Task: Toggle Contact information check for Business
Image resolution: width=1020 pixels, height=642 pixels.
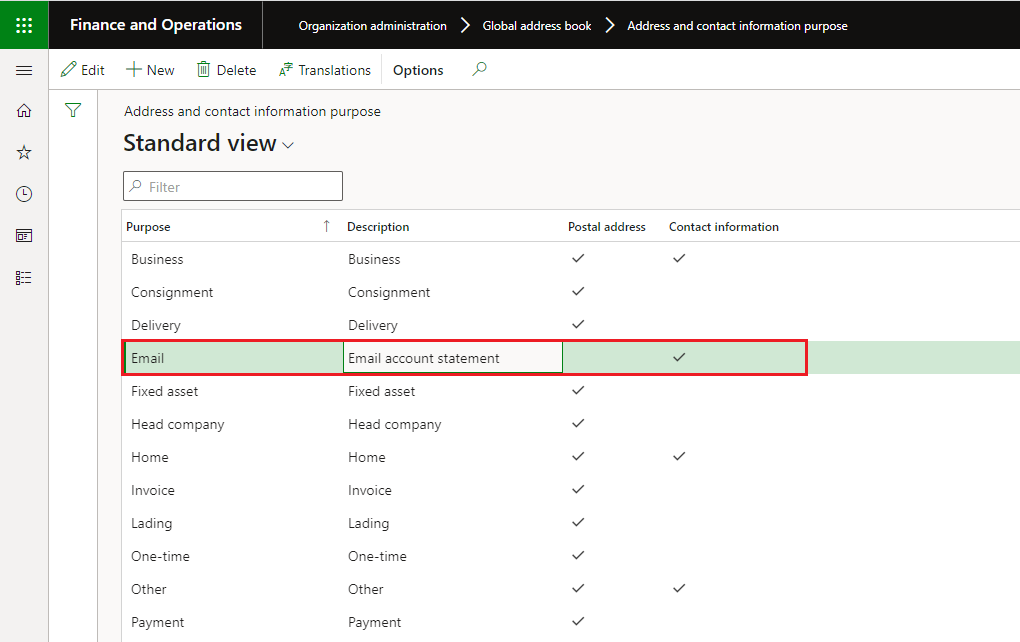Action: coord(679,258)
